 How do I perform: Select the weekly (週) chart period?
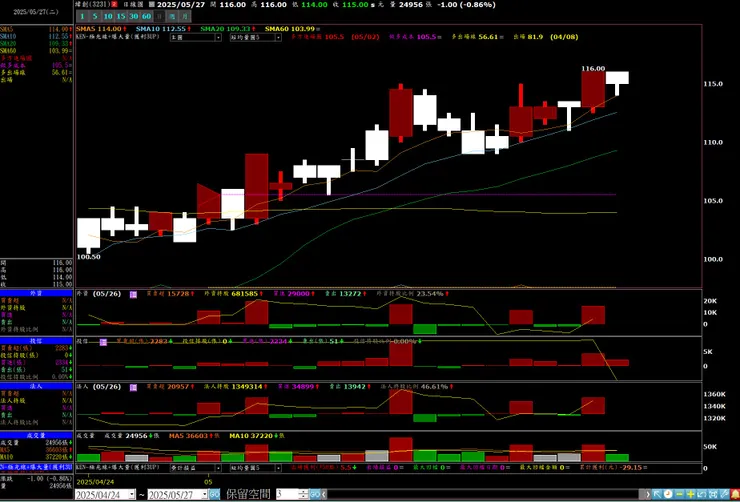coord(173,16)
